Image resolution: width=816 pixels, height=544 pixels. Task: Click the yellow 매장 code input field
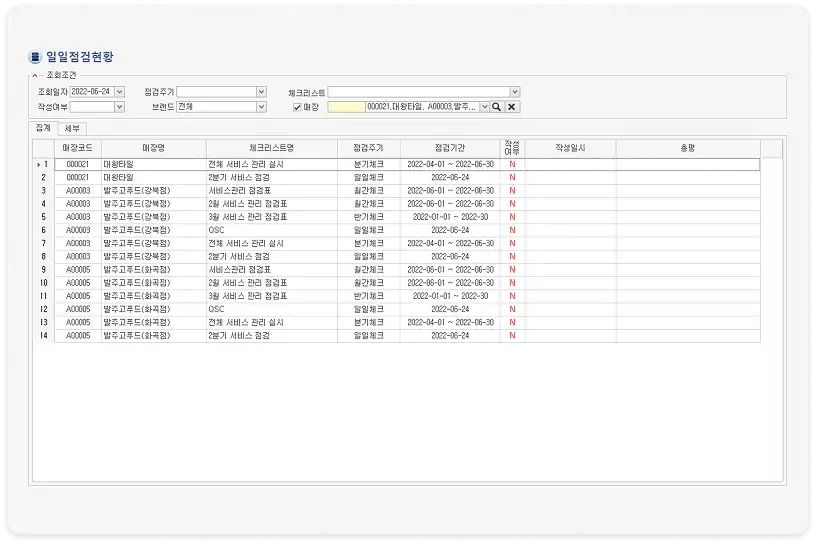point(347,107)
